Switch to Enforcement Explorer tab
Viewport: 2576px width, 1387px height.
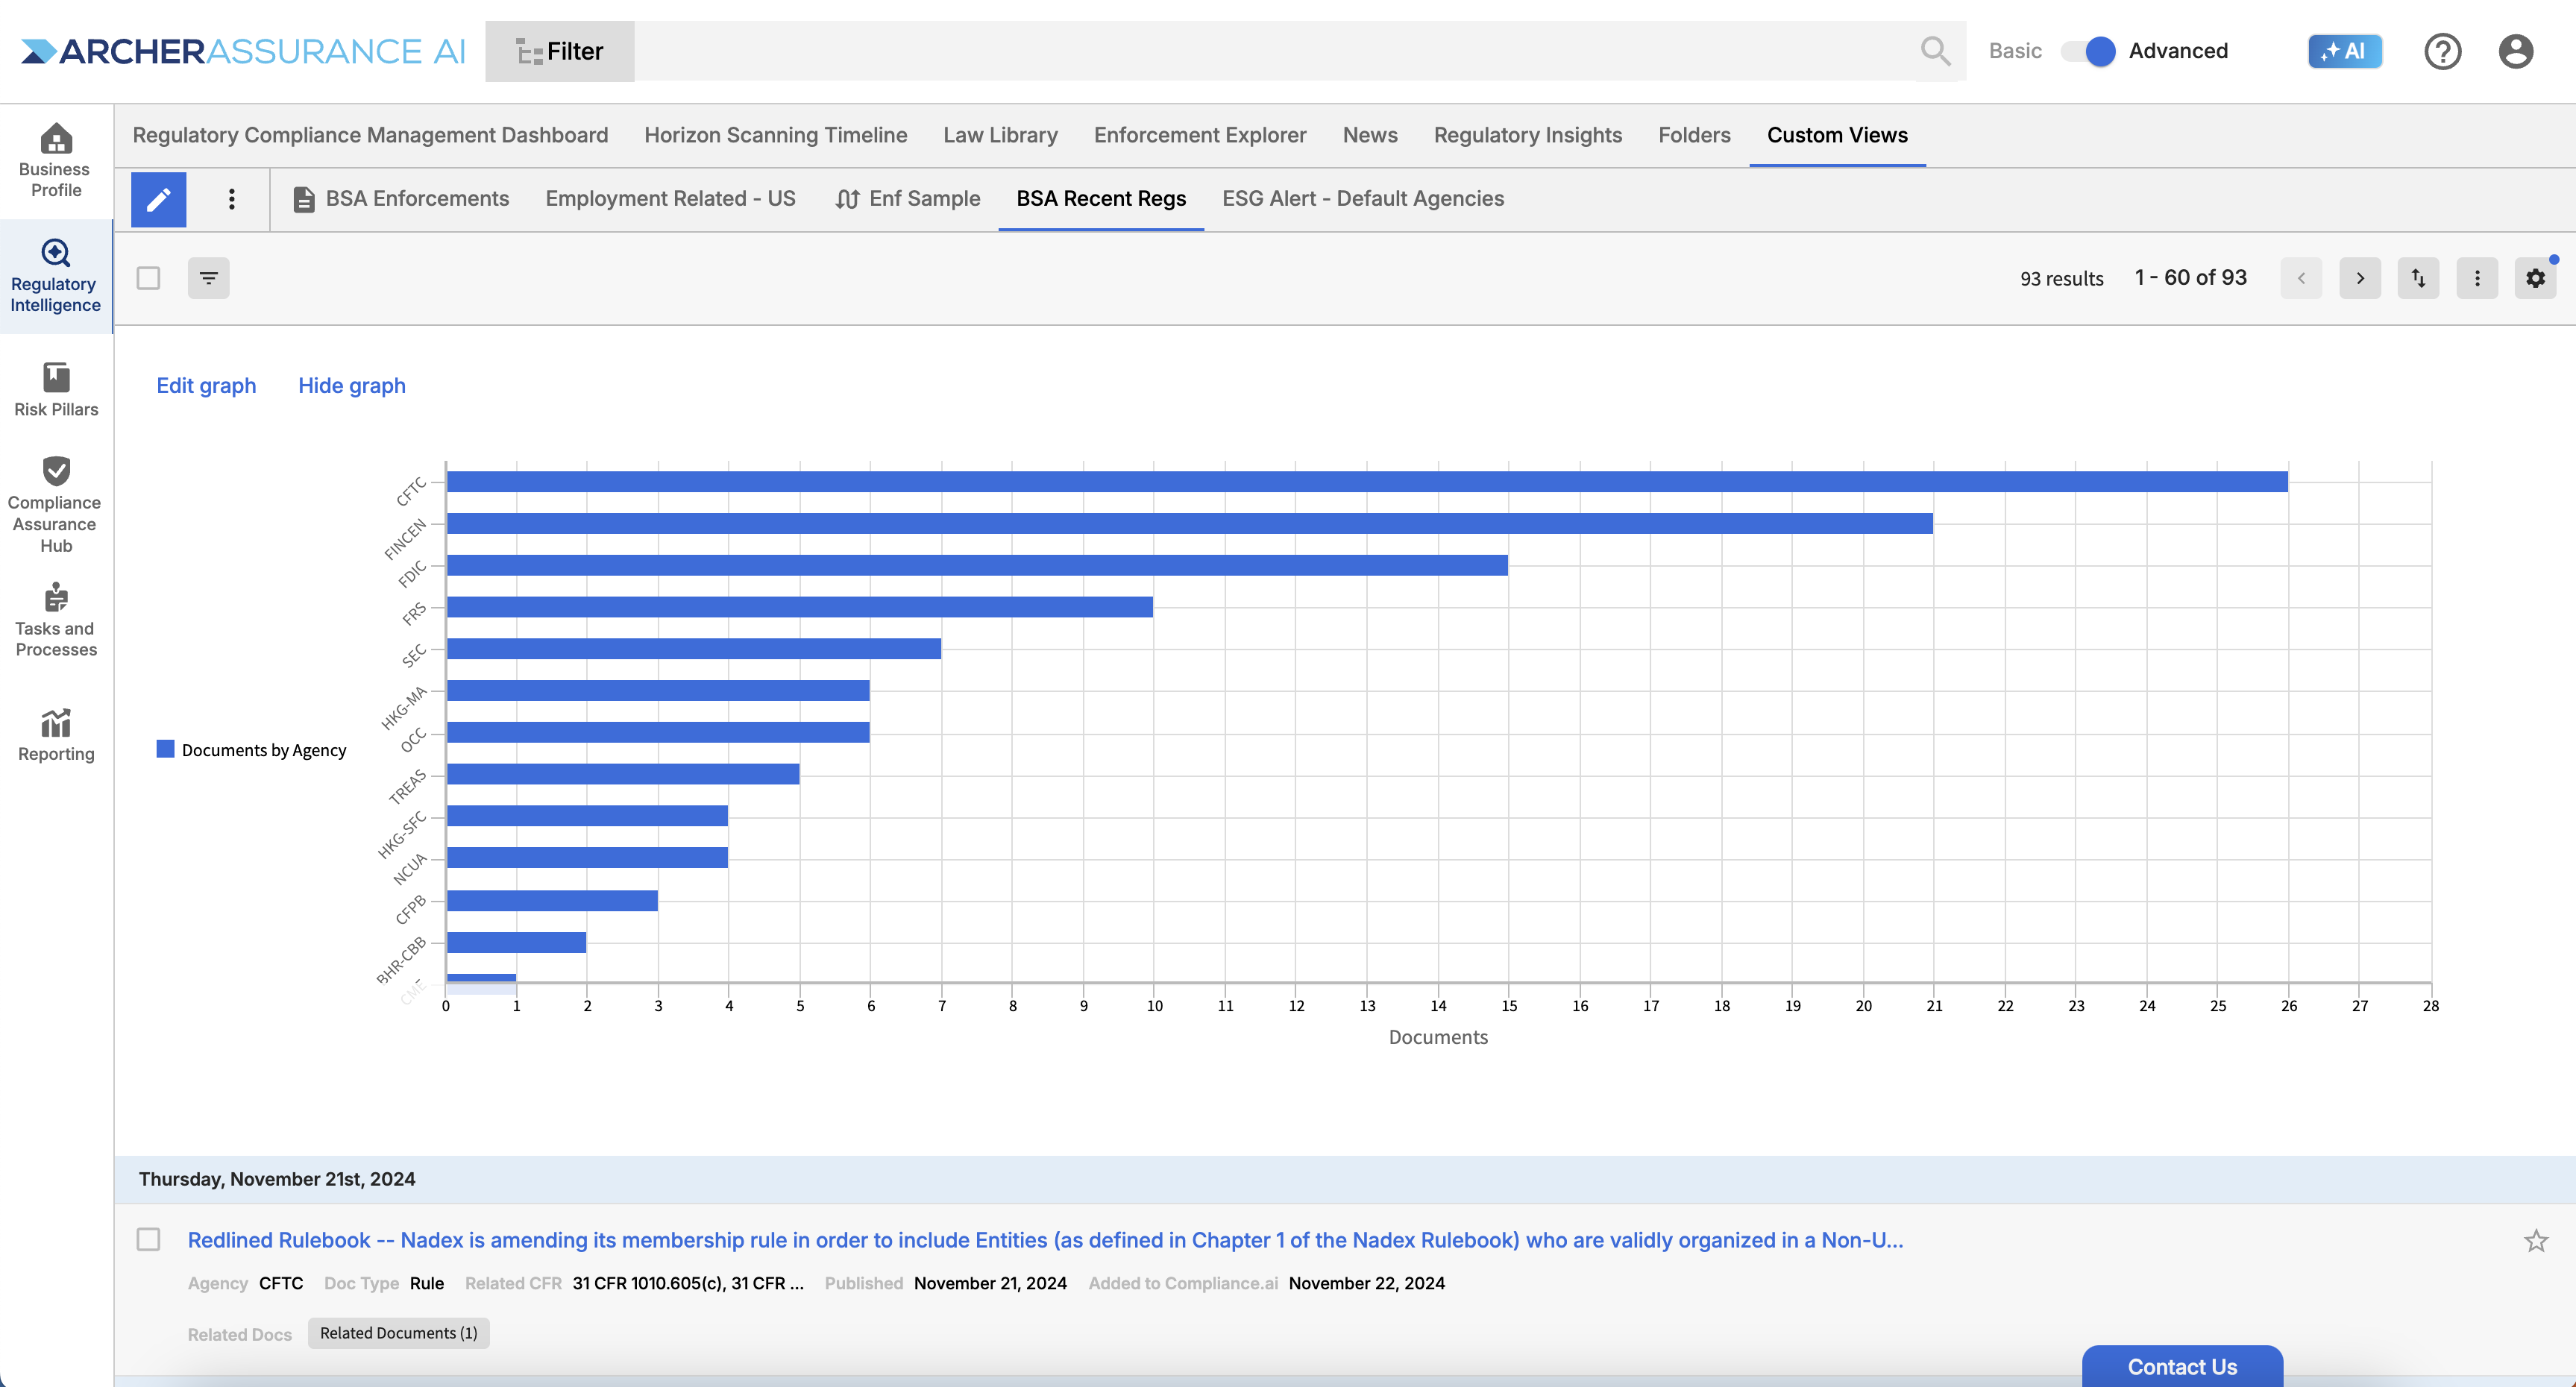[x=1199, y=135]
